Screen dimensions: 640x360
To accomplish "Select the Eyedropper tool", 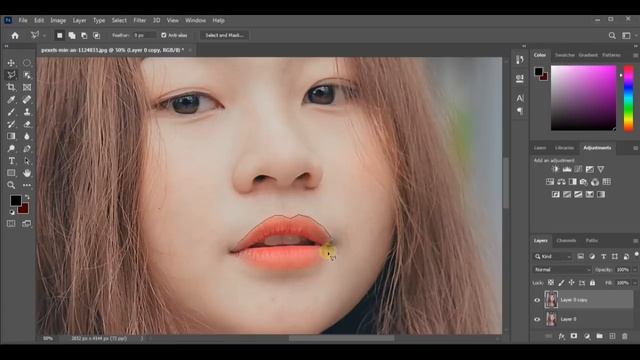I will (11, 99).
